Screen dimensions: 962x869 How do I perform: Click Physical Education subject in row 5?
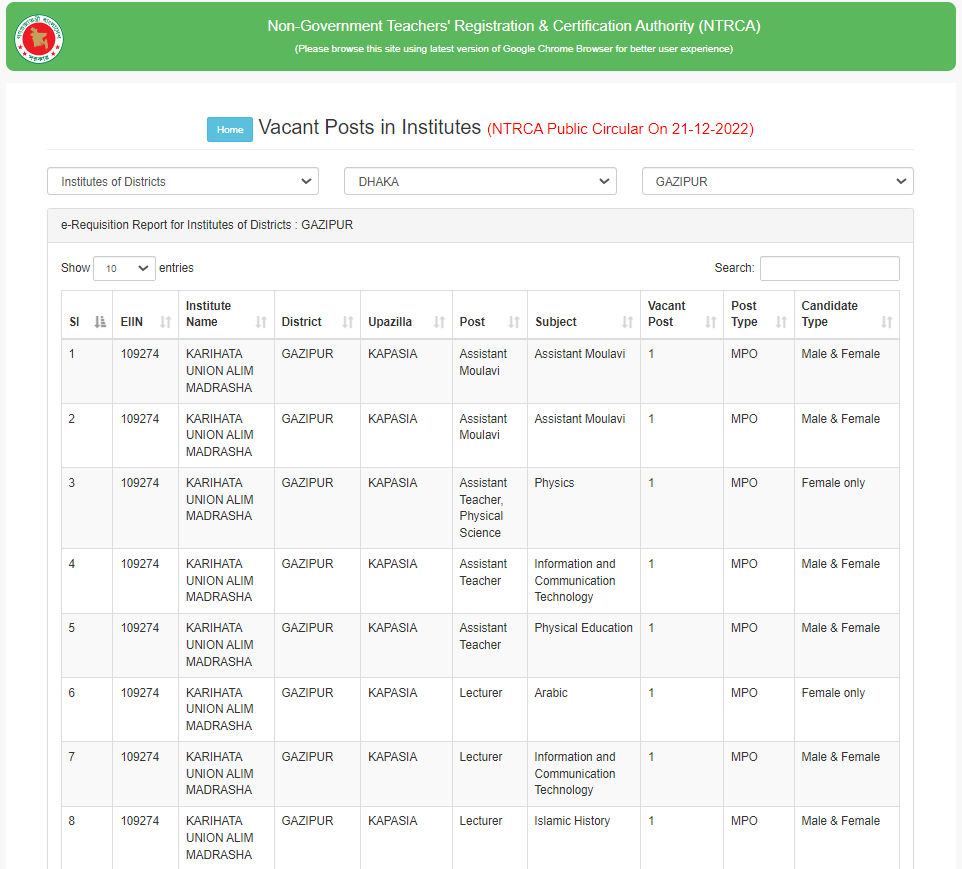pyautogui.click(x=583, y=628)
